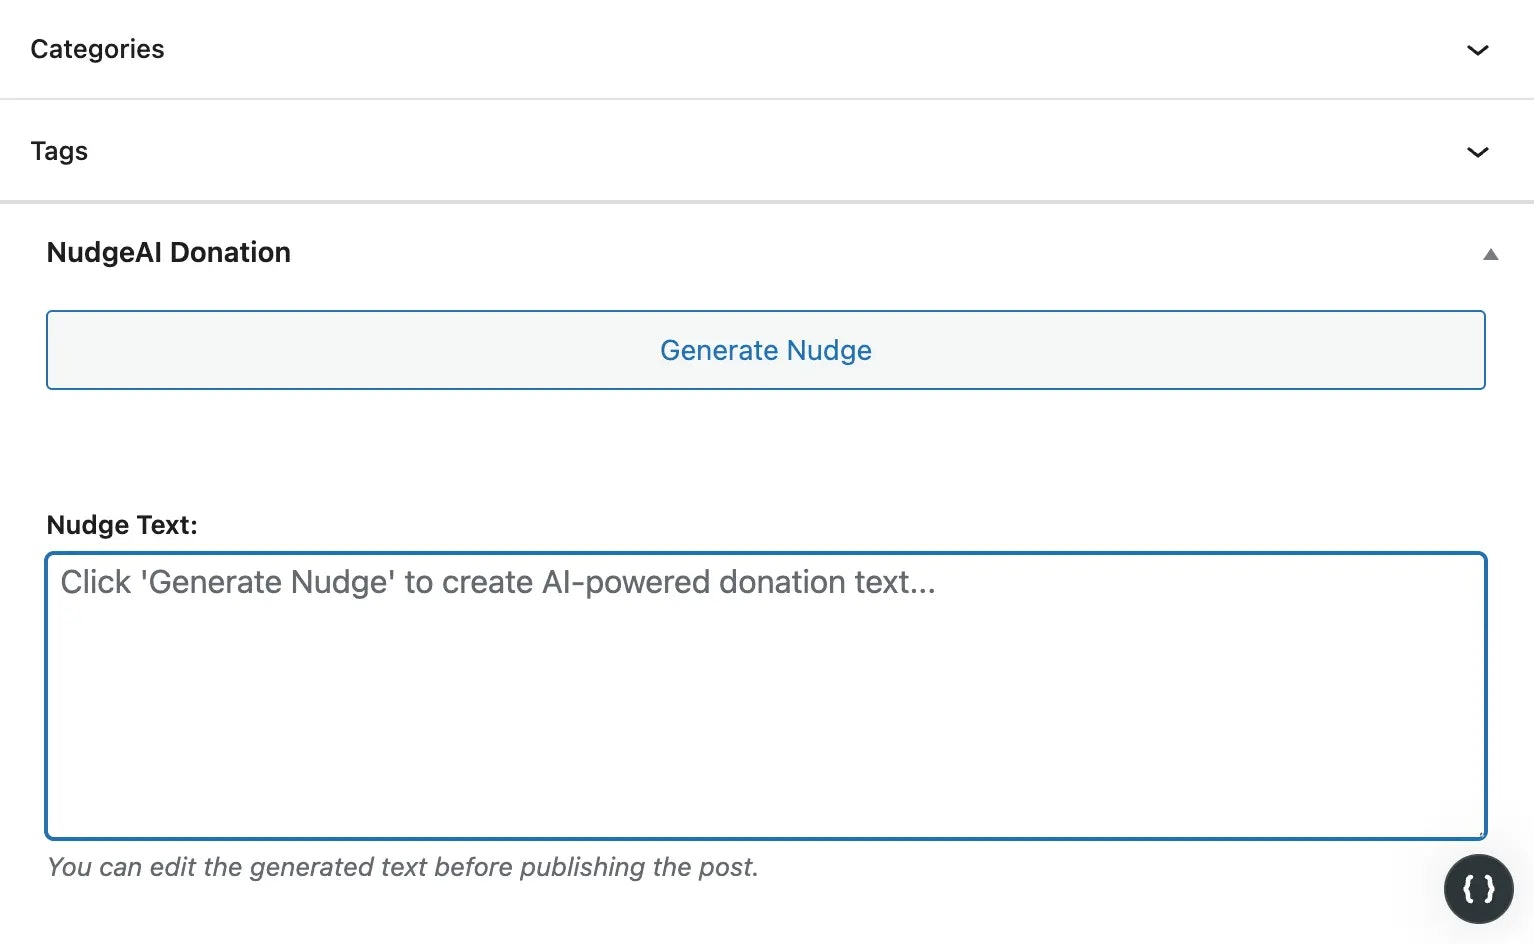Open the Categories dropdown chevron
The height and width of the screenshot is (944, 1534).
coord(1477,50)
